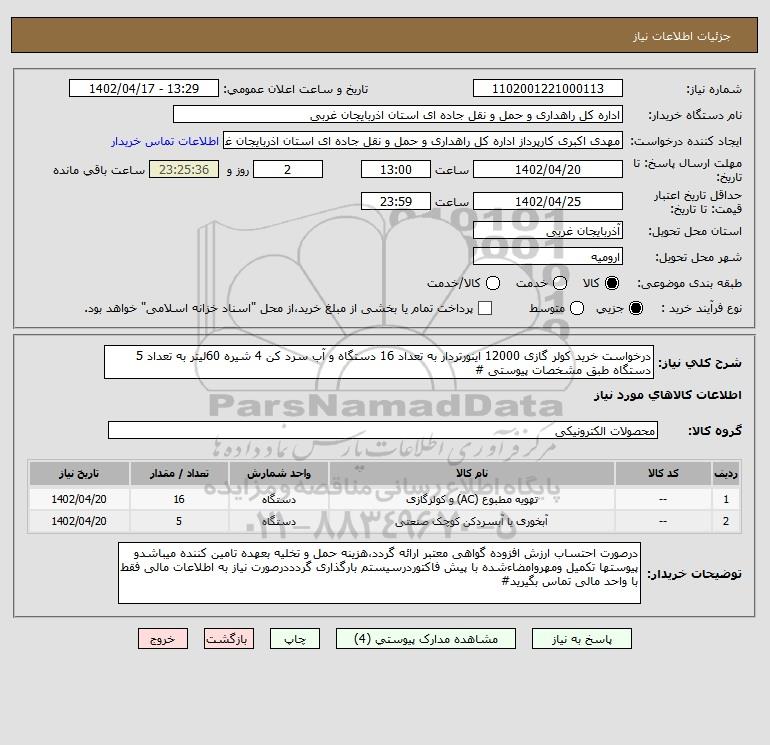The image size is (770, 745).
Task: Click quantity 16 in row 1
Action: click(179, 499)
